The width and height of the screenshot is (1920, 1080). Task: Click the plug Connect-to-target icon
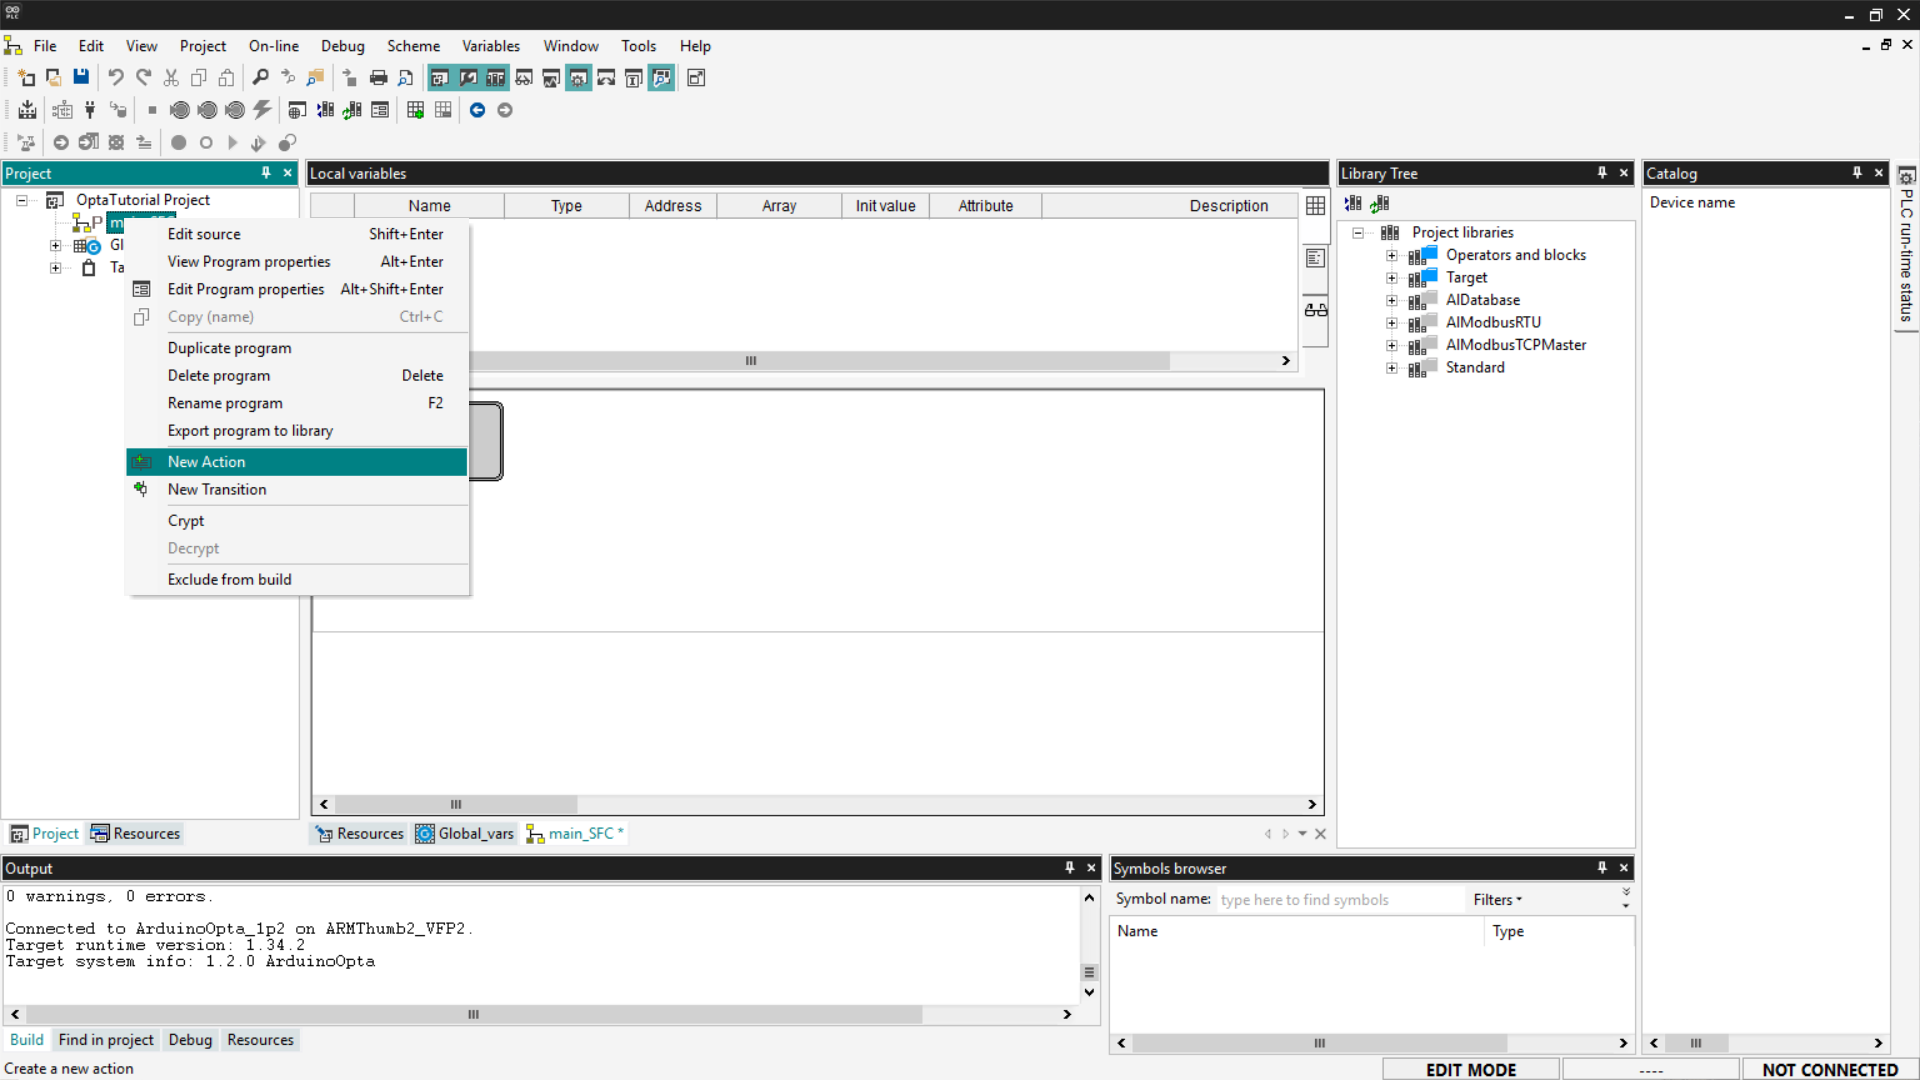tap(90, 110)
